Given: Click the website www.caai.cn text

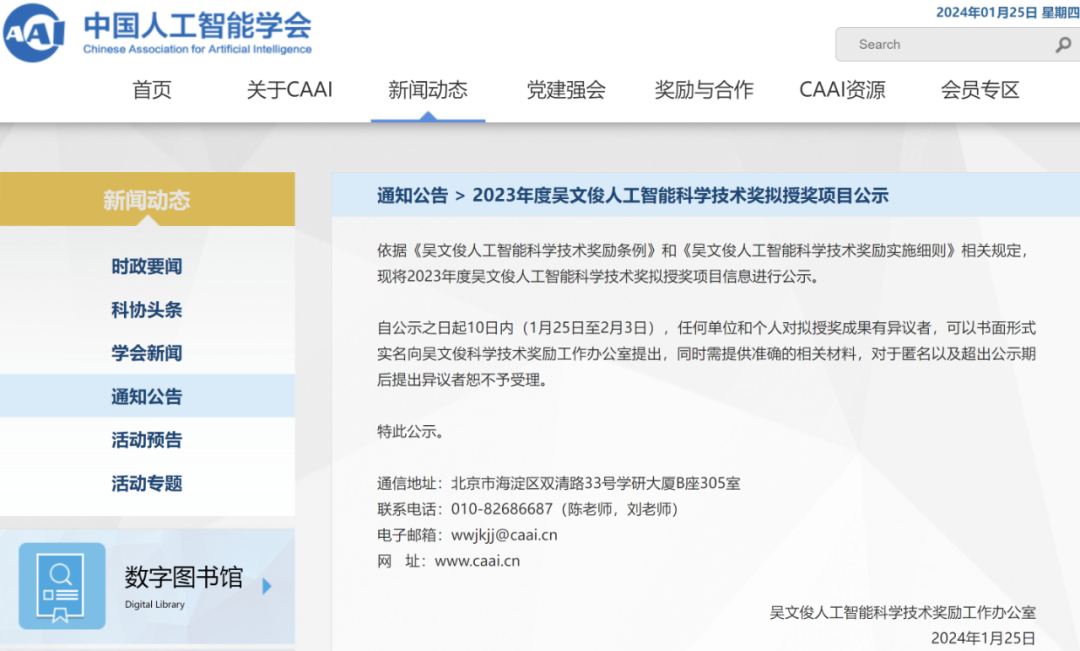Looking at the screenshot, I should pyautogui.click(x=477, y=561).
